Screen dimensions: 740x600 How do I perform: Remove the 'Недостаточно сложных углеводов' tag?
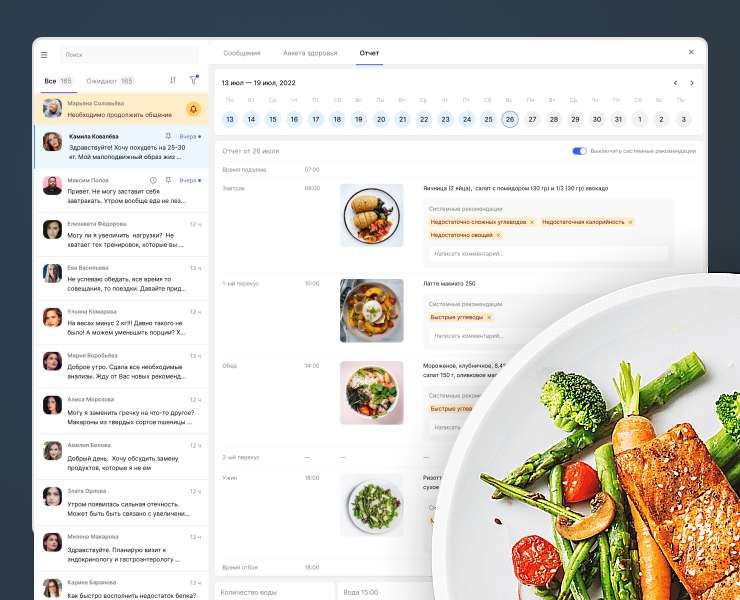(x=532, y=222)
